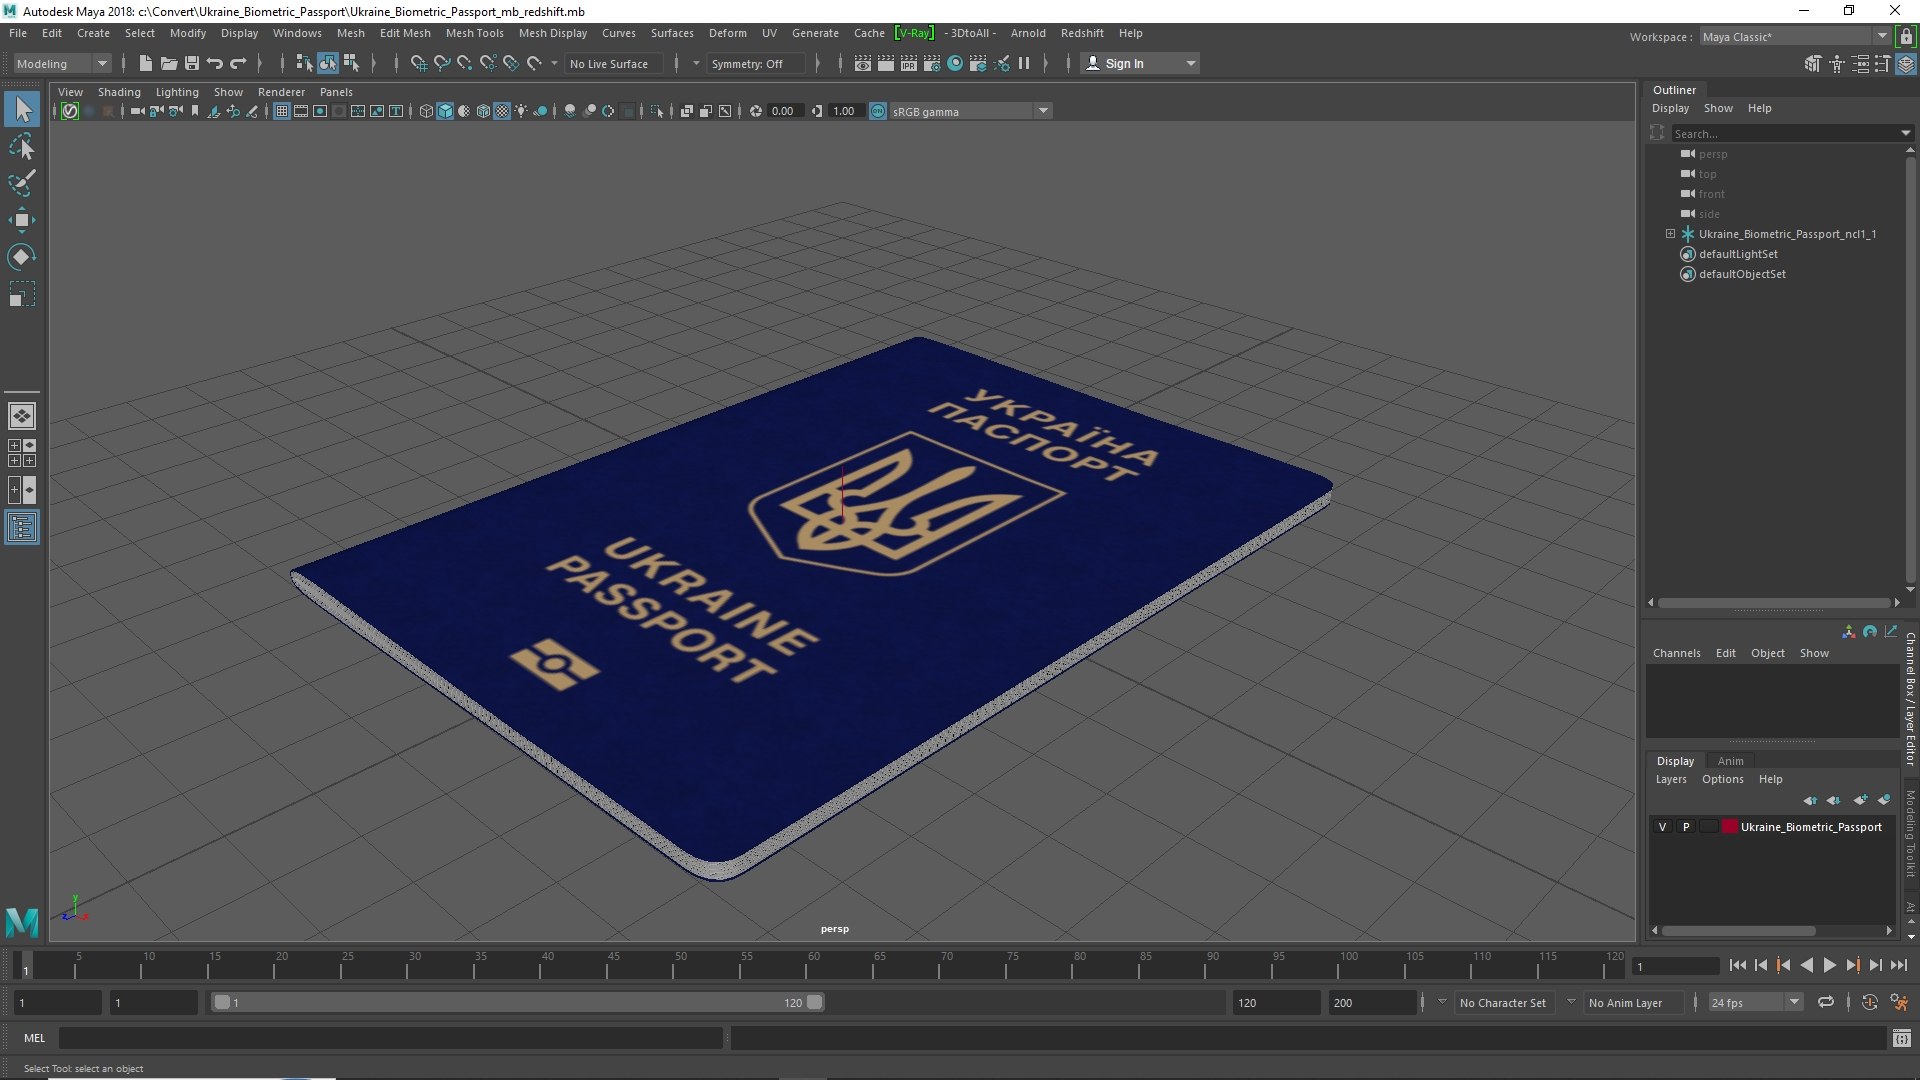Switch to four-view pane layout
Screen dimensions: 1920x1080
pyautogui.click(x=22, y=453)
